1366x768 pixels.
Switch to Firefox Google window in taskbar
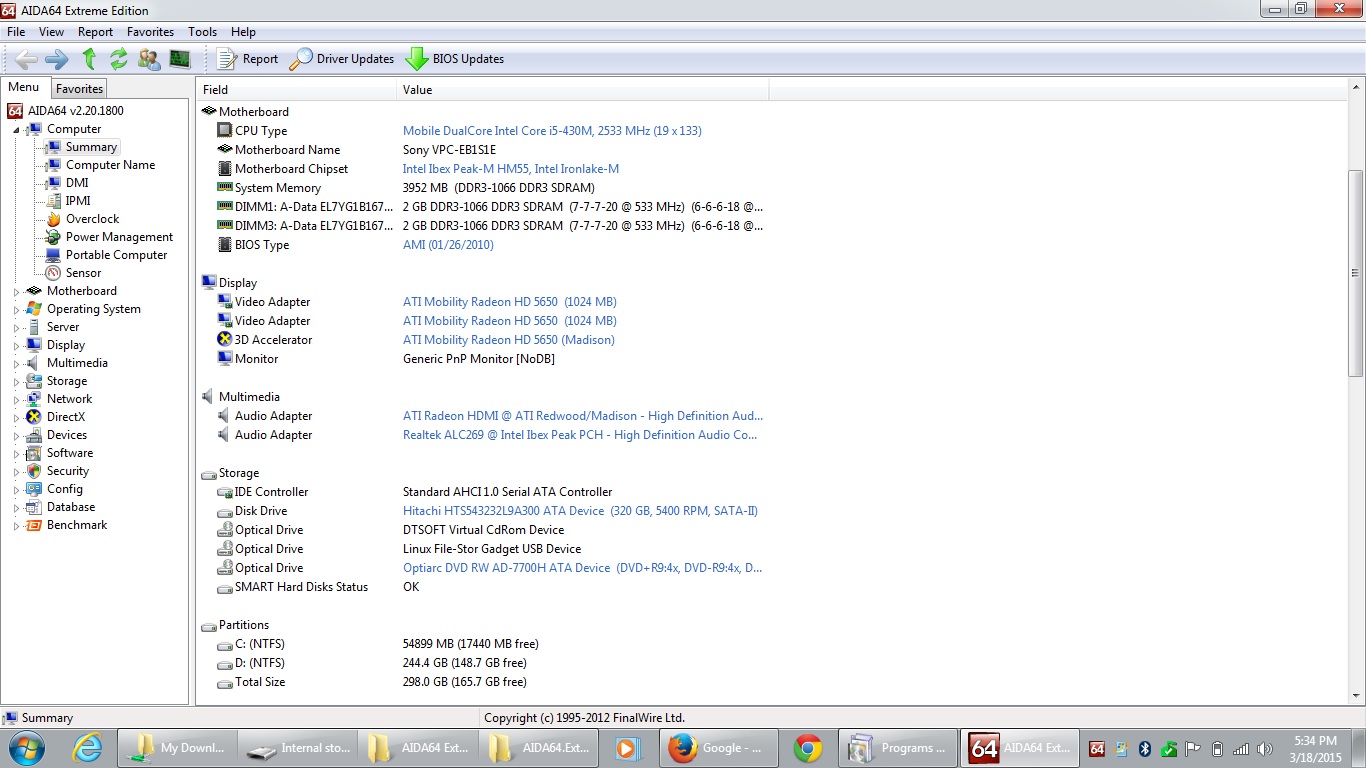(720, 748)
